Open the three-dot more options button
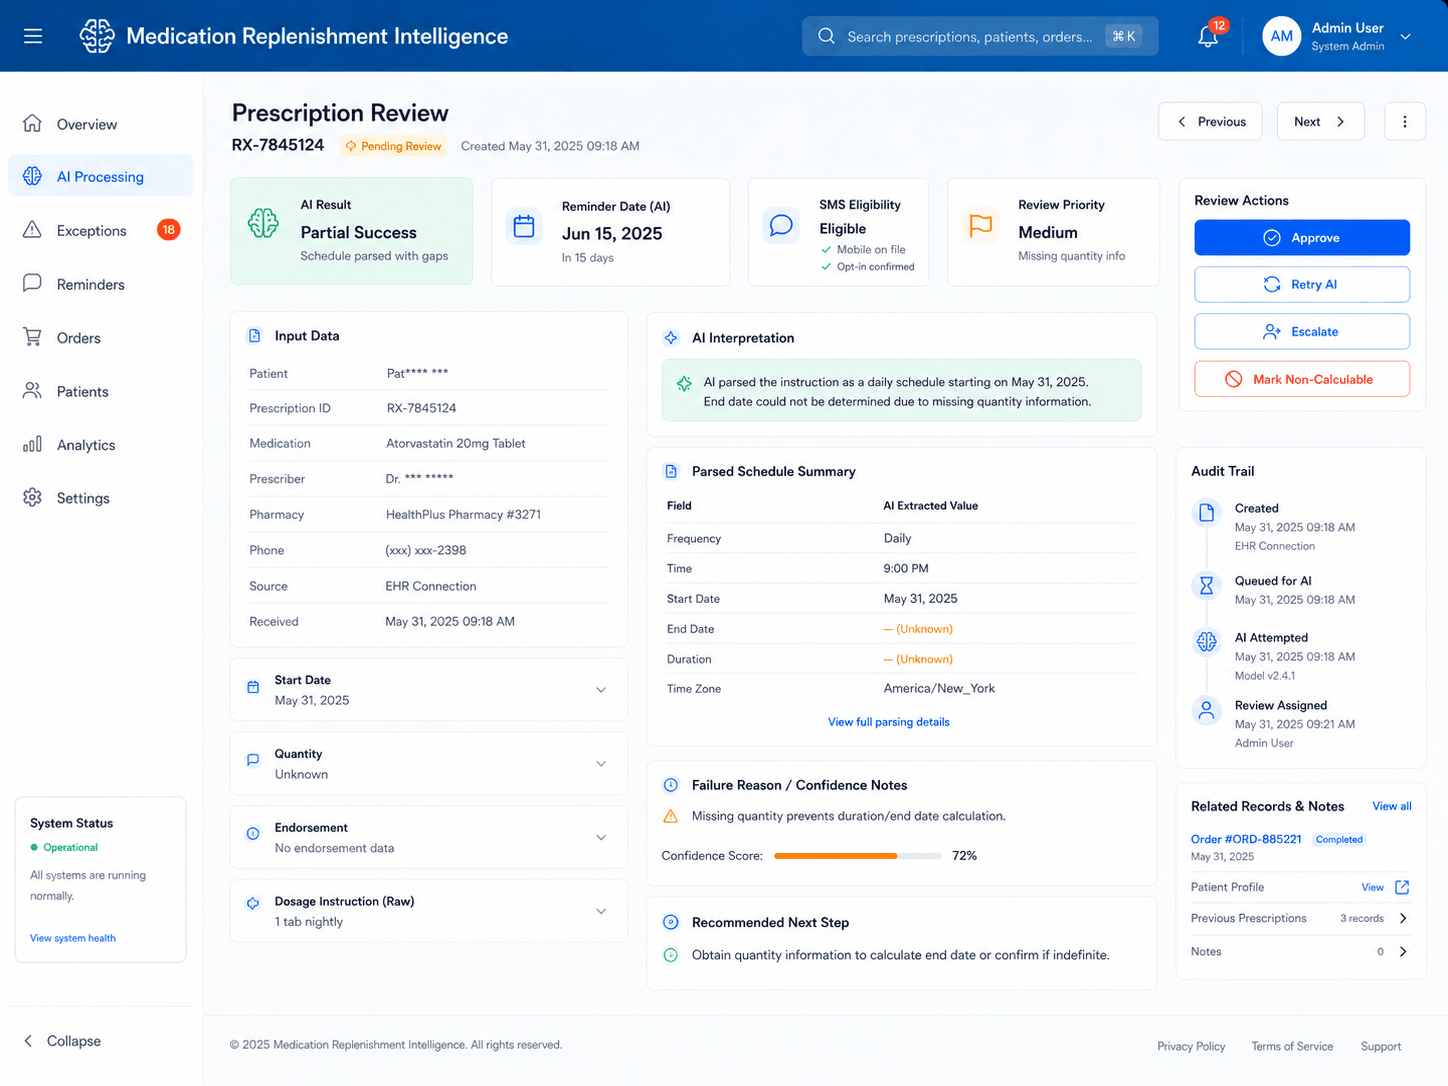The height and width of the screenshot is (1086, 1448). [1405, 122]
